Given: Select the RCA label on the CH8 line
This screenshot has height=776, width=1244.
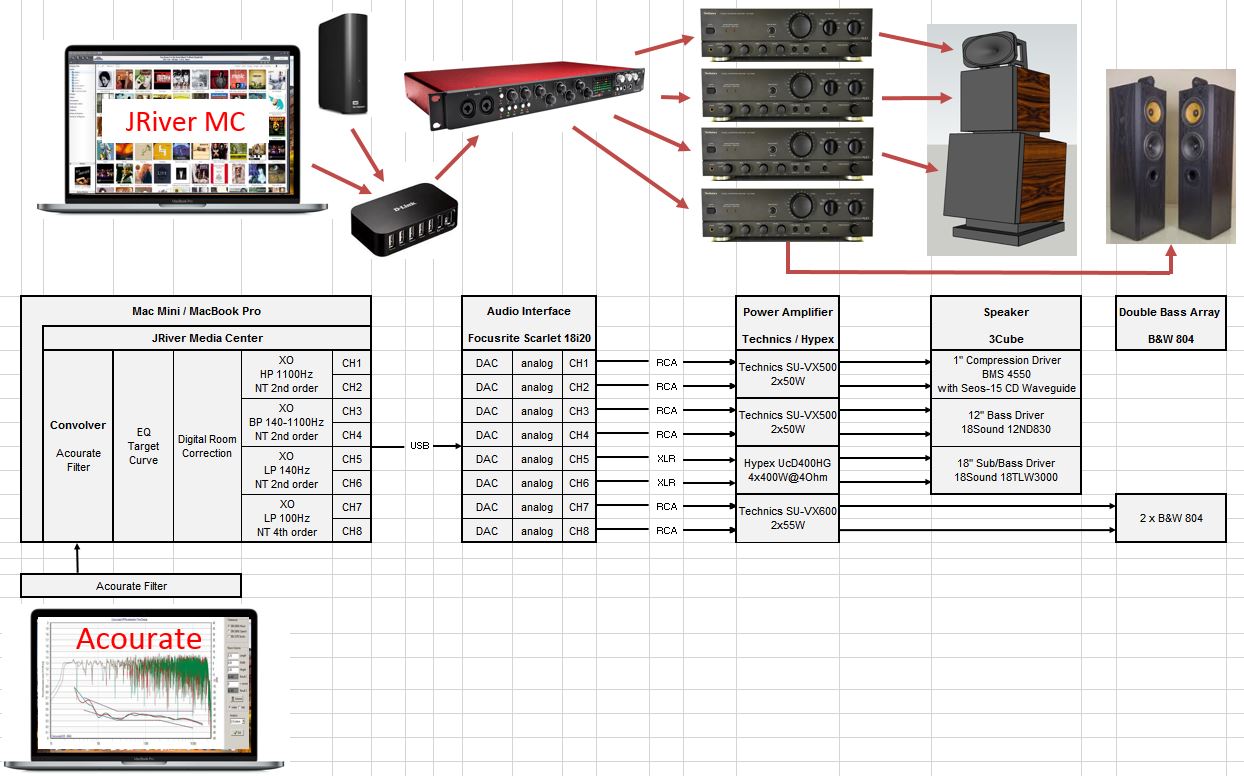Looking at the screenshot, I should [666, 530].
